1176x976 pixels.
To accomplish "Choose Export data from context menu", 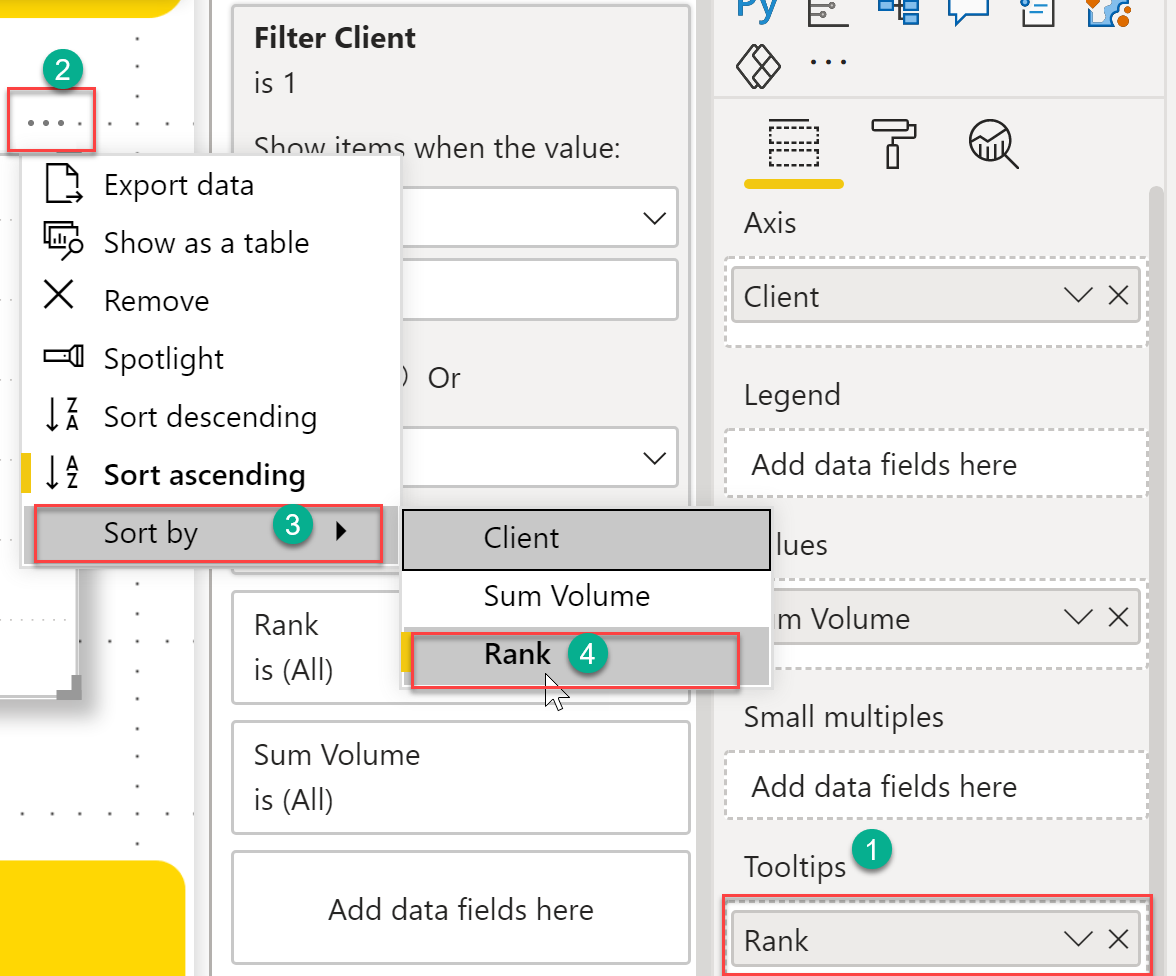I will (178, 186).
